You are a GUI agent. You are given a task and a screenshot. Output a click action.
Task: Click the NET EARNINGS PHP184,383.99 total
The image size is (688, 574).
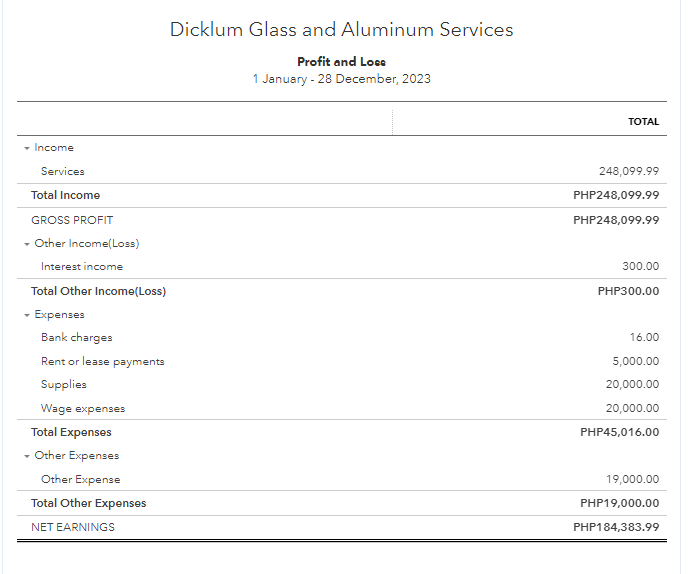coord(616,528)
